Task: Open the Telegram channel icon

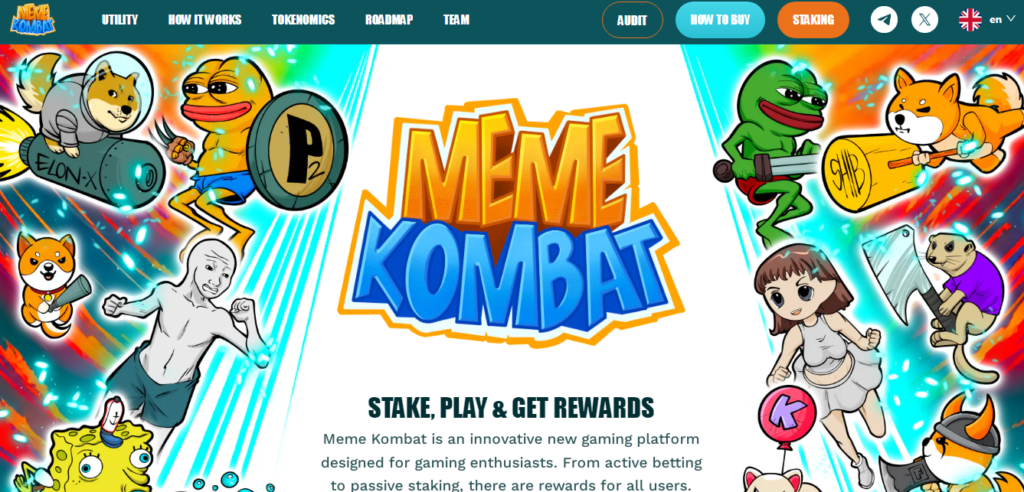Action: click(x=884, y=20)
